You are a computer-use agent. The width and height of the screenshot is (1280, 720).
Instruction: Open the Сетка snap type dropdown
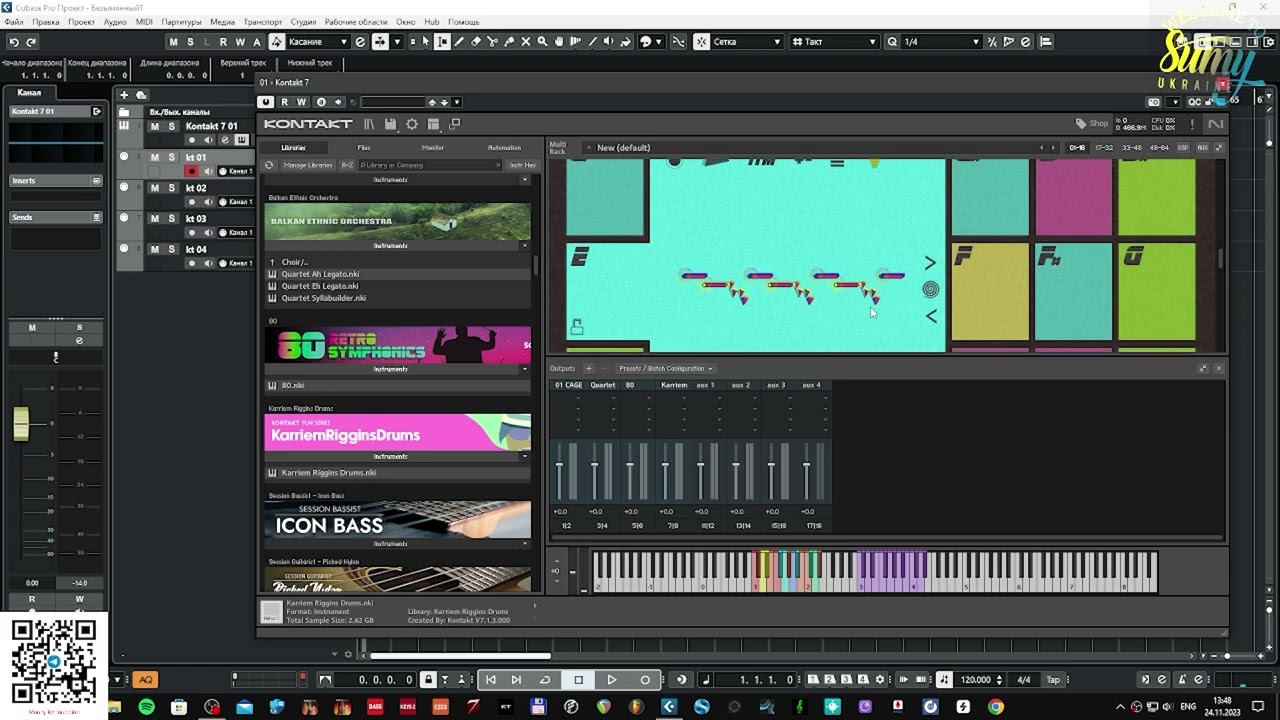[775, 42]
